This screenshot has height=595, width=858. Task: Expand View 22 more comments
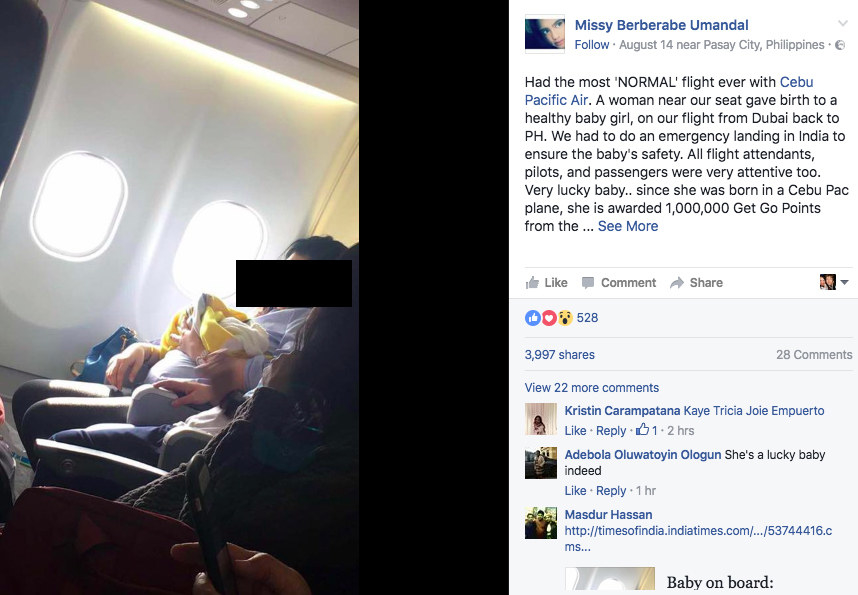pos(592,388)
